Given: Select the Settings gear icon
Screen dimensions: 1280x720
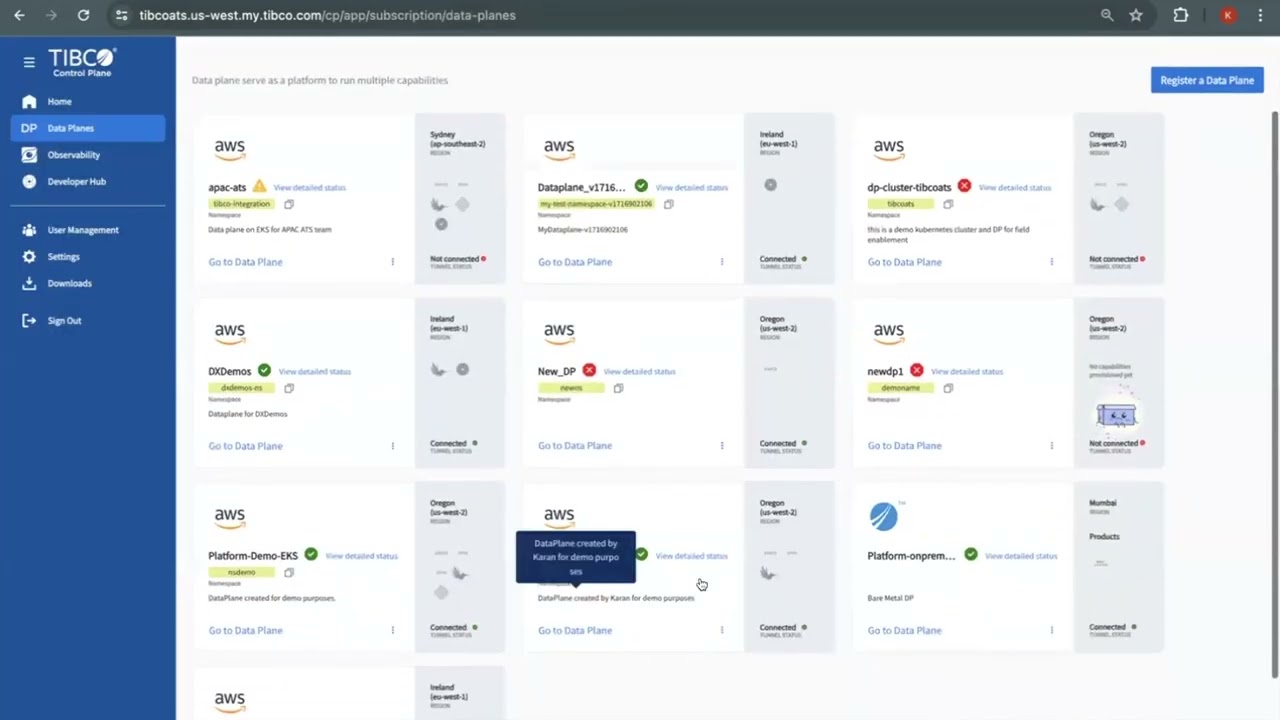Looking at the screenshot, I should pyautogui.click(x=29, y=256).
